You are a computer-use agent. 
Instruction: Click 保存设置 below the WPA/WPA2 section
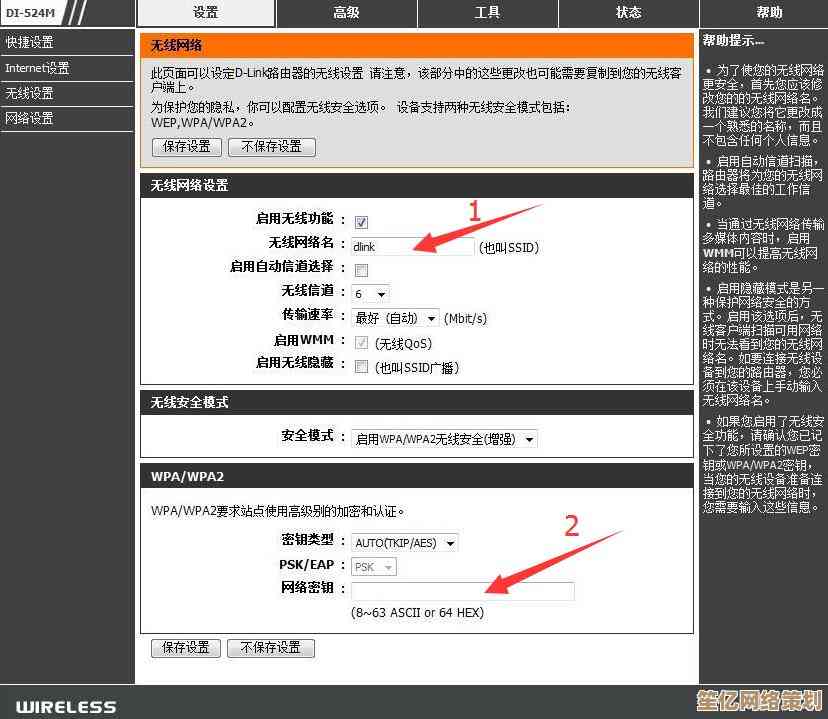tap(186, 648)
